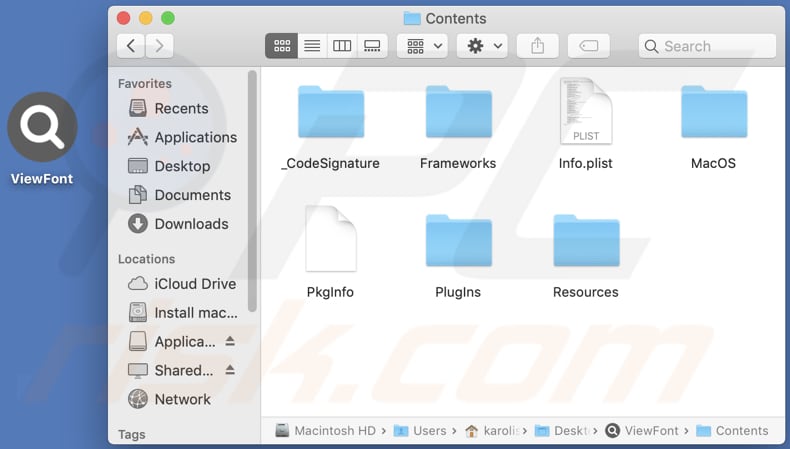Select iCloud Drive in Locations

182,284
